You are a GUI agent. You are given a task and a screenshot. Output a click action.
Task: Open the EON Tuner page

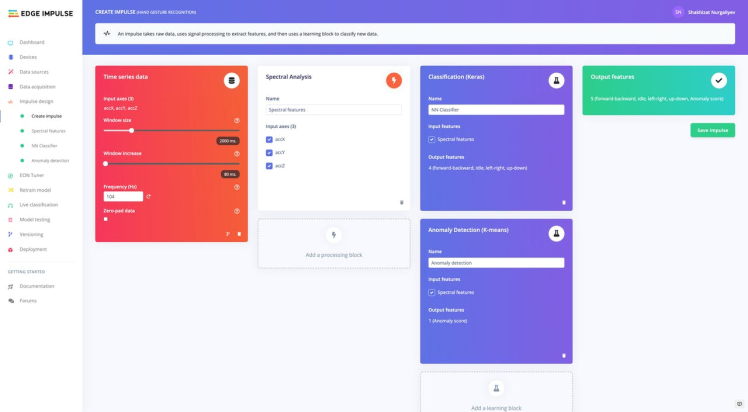pyautogui.click(x=31, y=175)
